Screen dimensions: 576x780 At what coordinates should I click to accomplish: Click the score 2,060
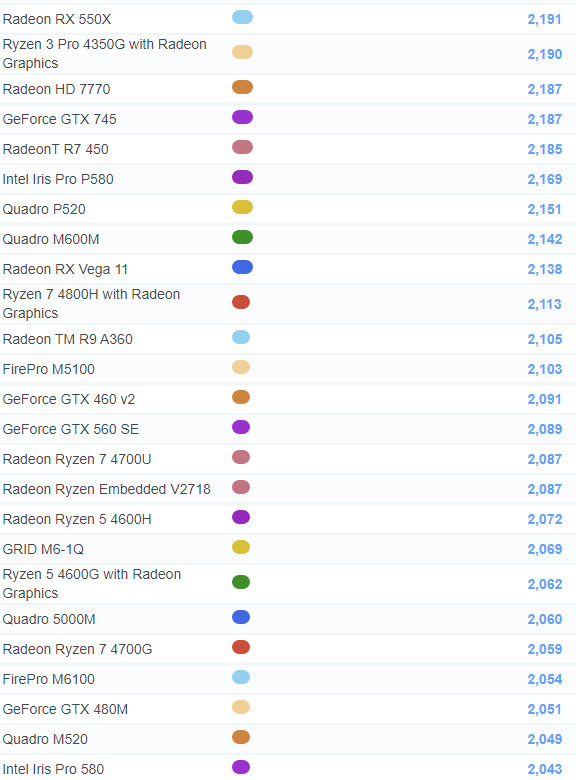point(544,619)
